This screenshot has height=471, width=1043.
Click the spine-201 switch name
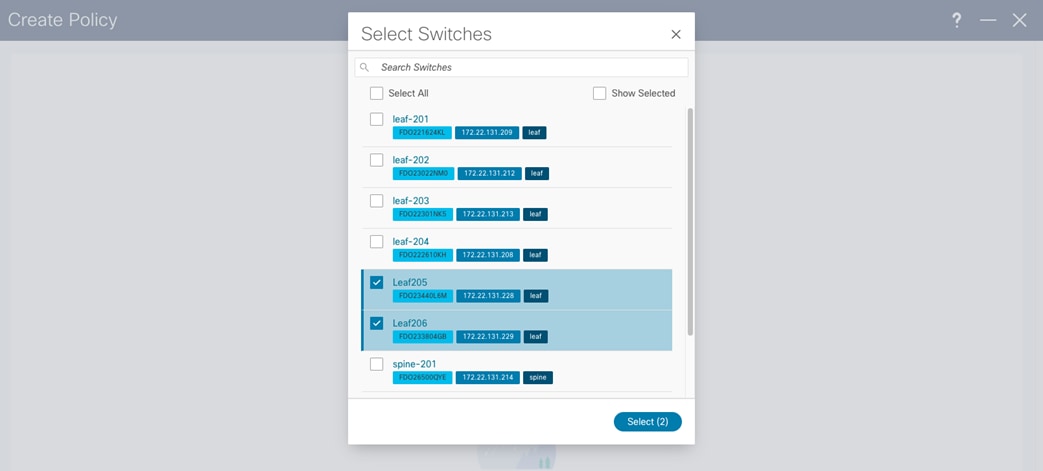point(415,363)
